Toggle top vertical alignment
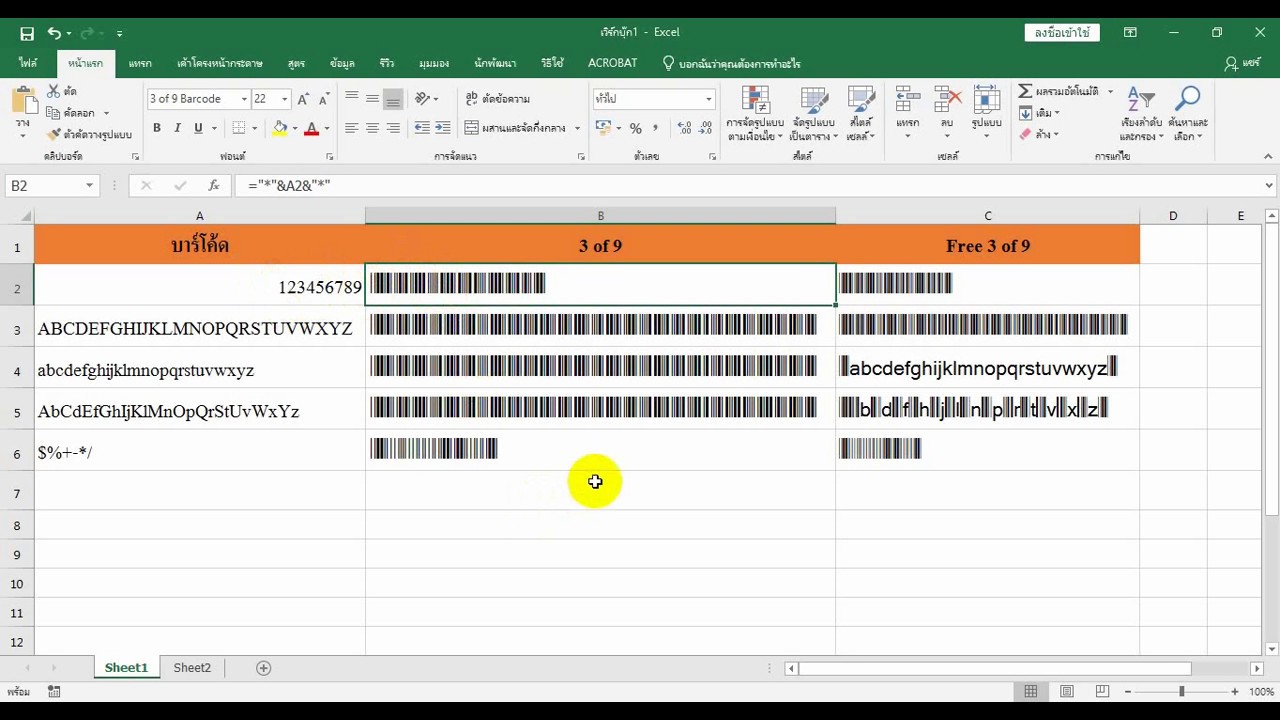Viewport: 1280px width, 720px height. pos(351,98)
